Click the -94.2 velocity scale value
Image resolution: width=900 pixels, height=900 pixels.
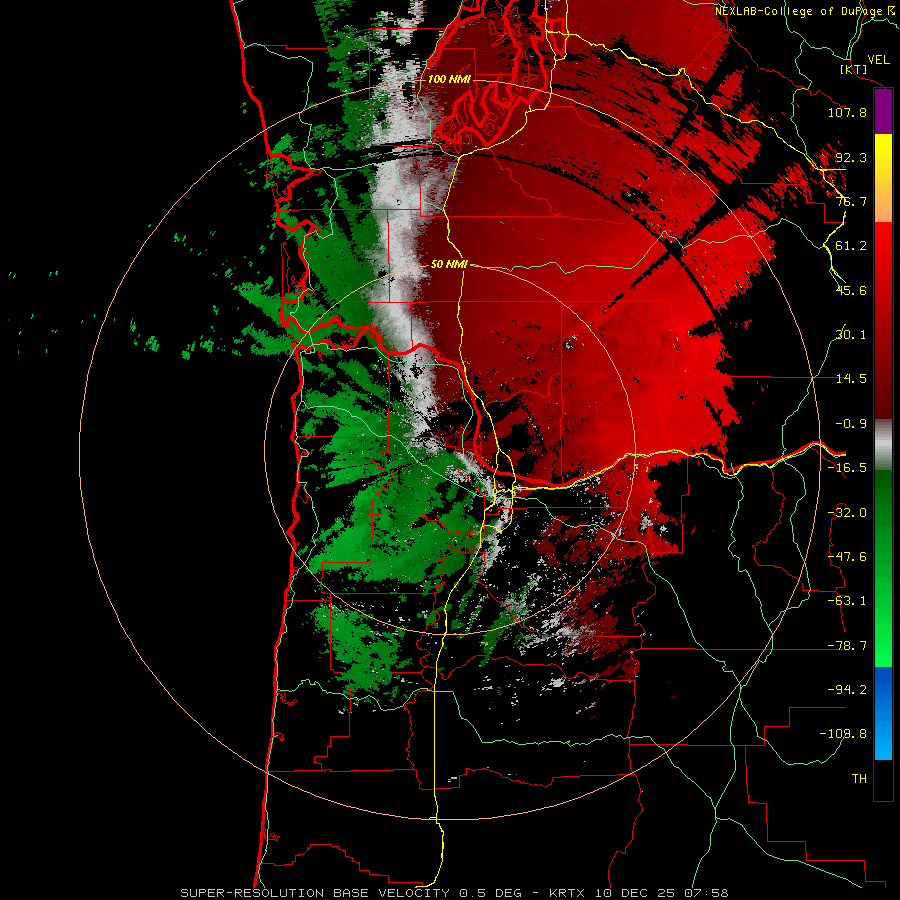coord(847,690)
